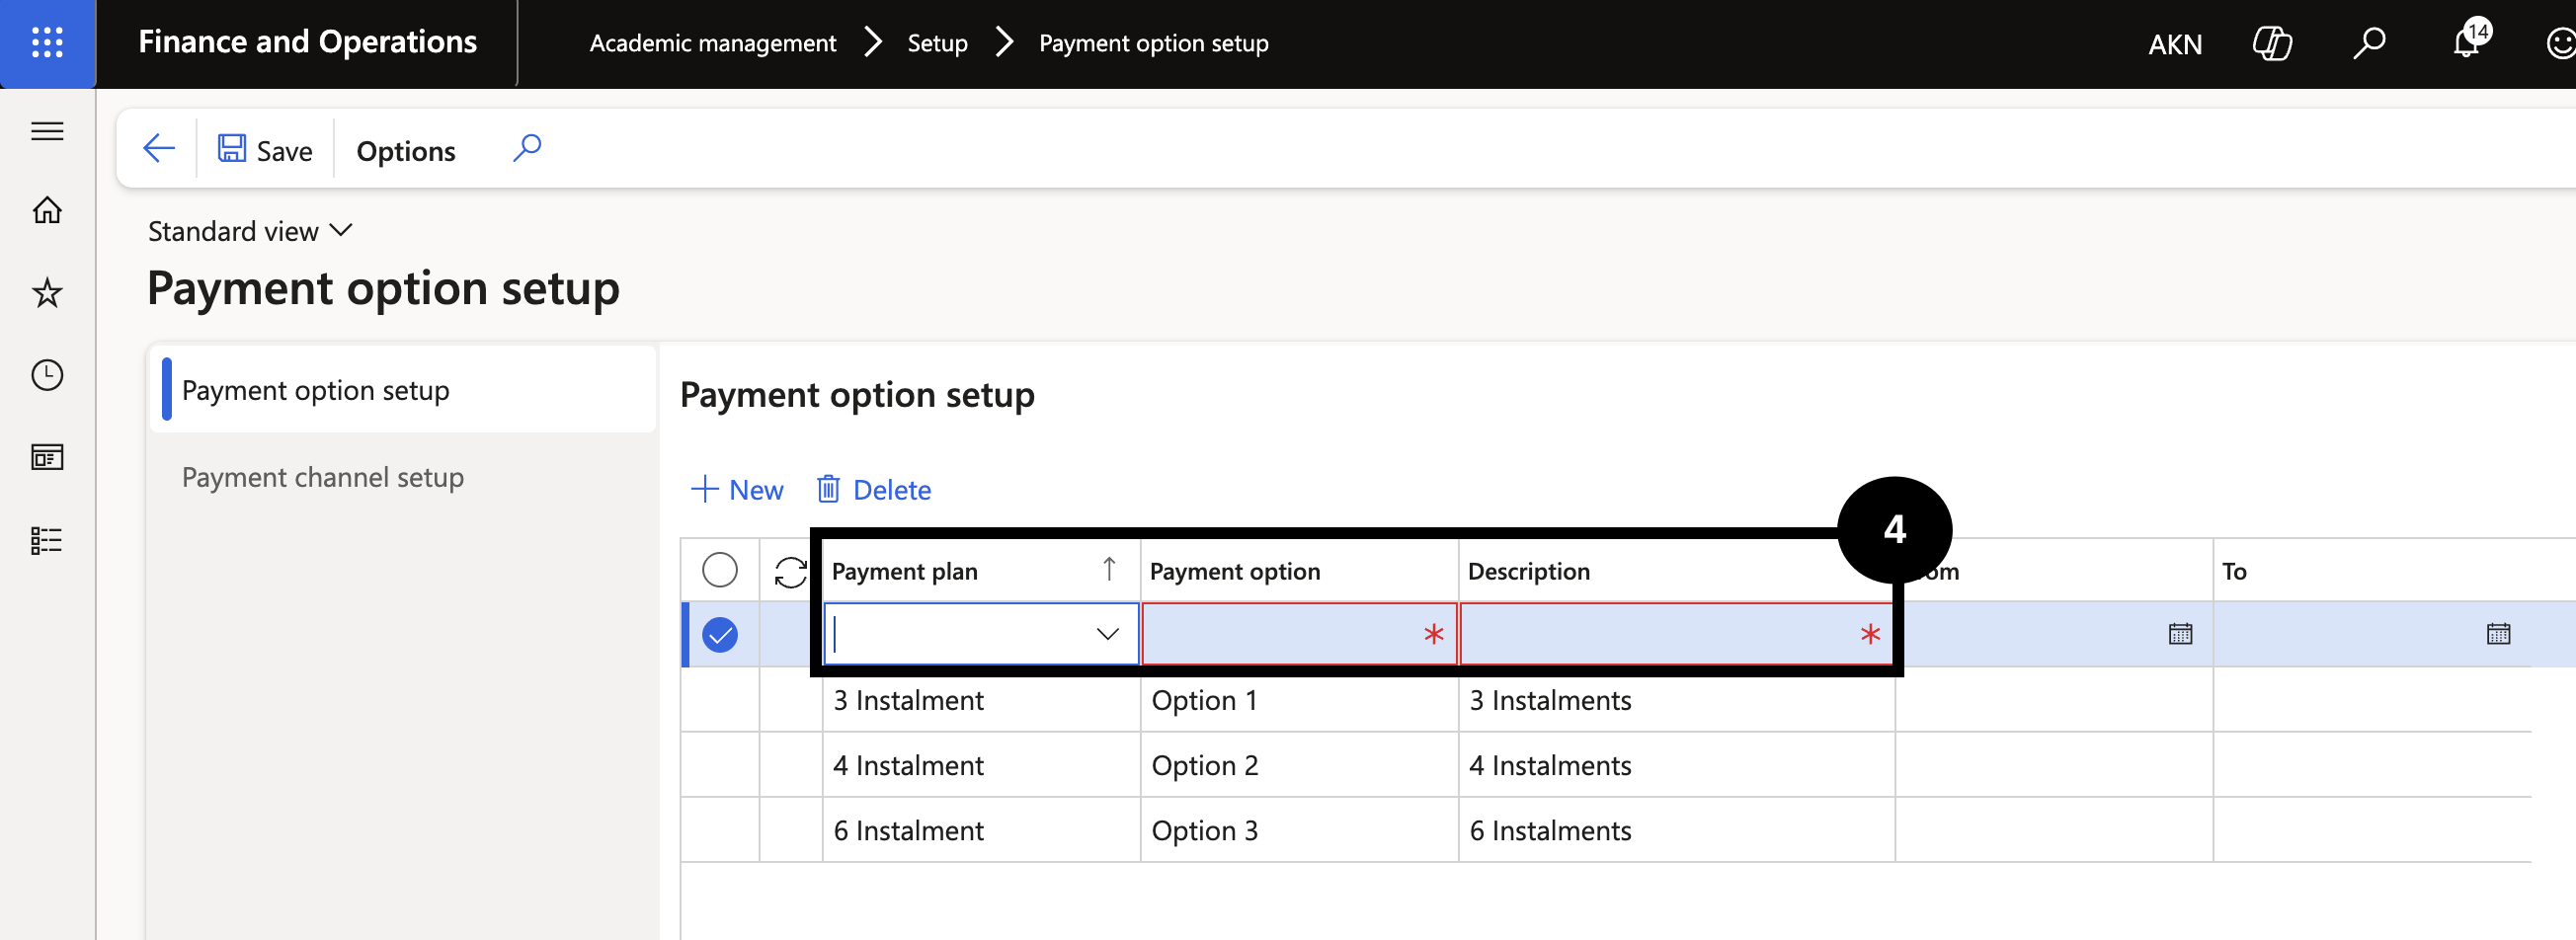The image size is (2576, 940).
Task: Click the required Description input field
Action: pos(1676,634)
